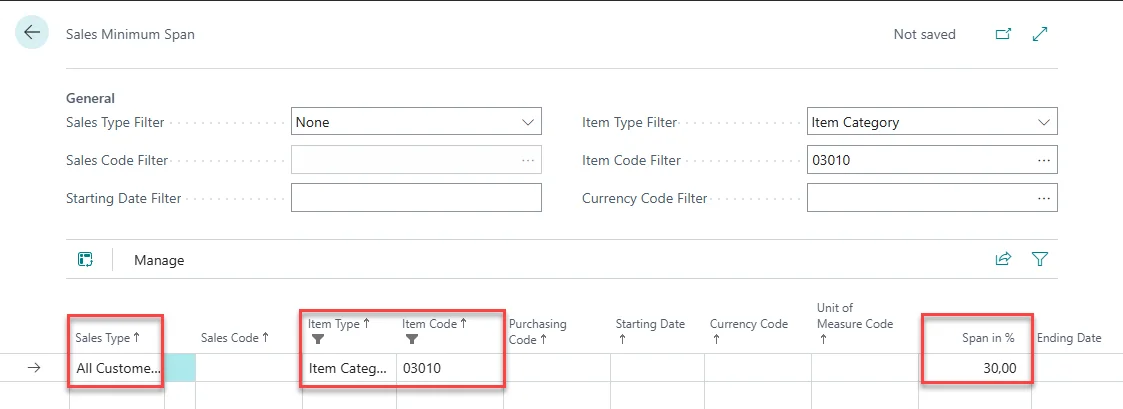Toggle the filter pane funnel icon

(1040, 259)
